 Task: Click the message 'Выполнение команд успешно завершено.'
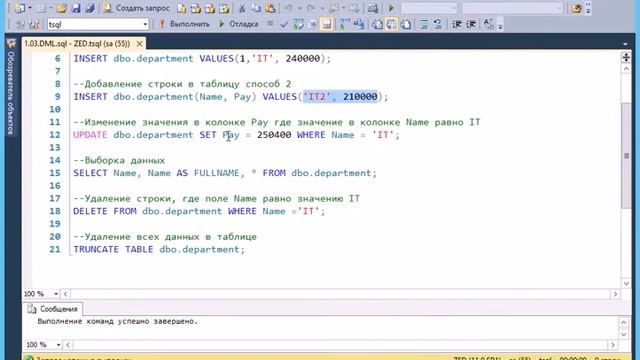[118, 321]
